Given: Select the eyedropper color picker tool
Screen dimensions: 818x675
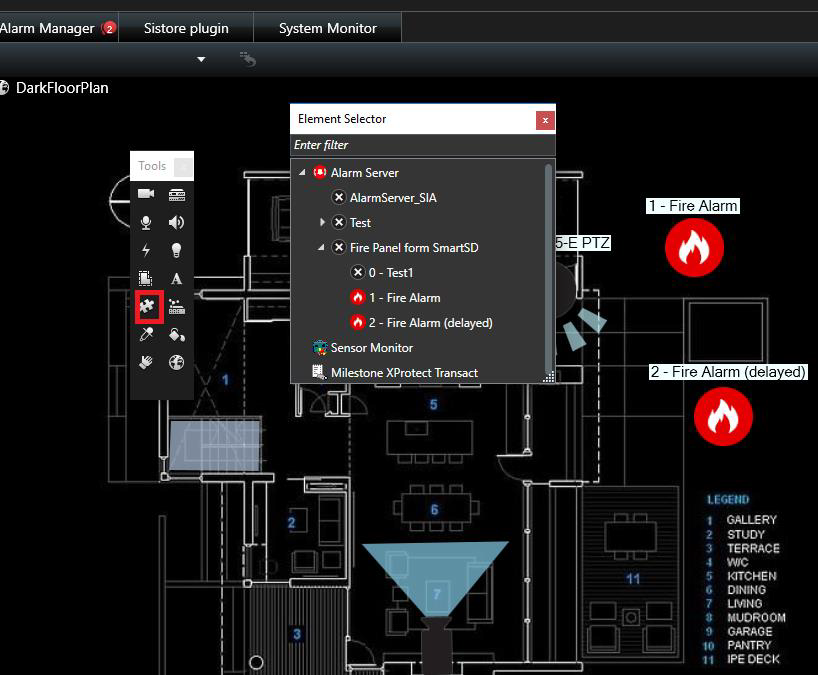Looking at the screenshot, I should (x=146, y=335).
